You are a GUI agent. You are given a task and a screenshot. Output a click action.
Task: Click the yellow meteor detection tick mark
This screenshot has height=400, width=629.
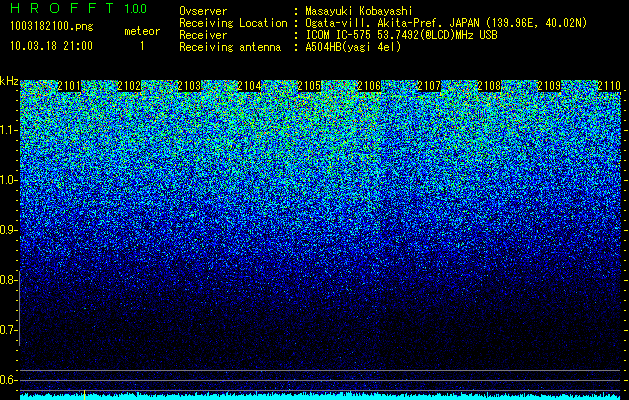(x=85, y=395)
